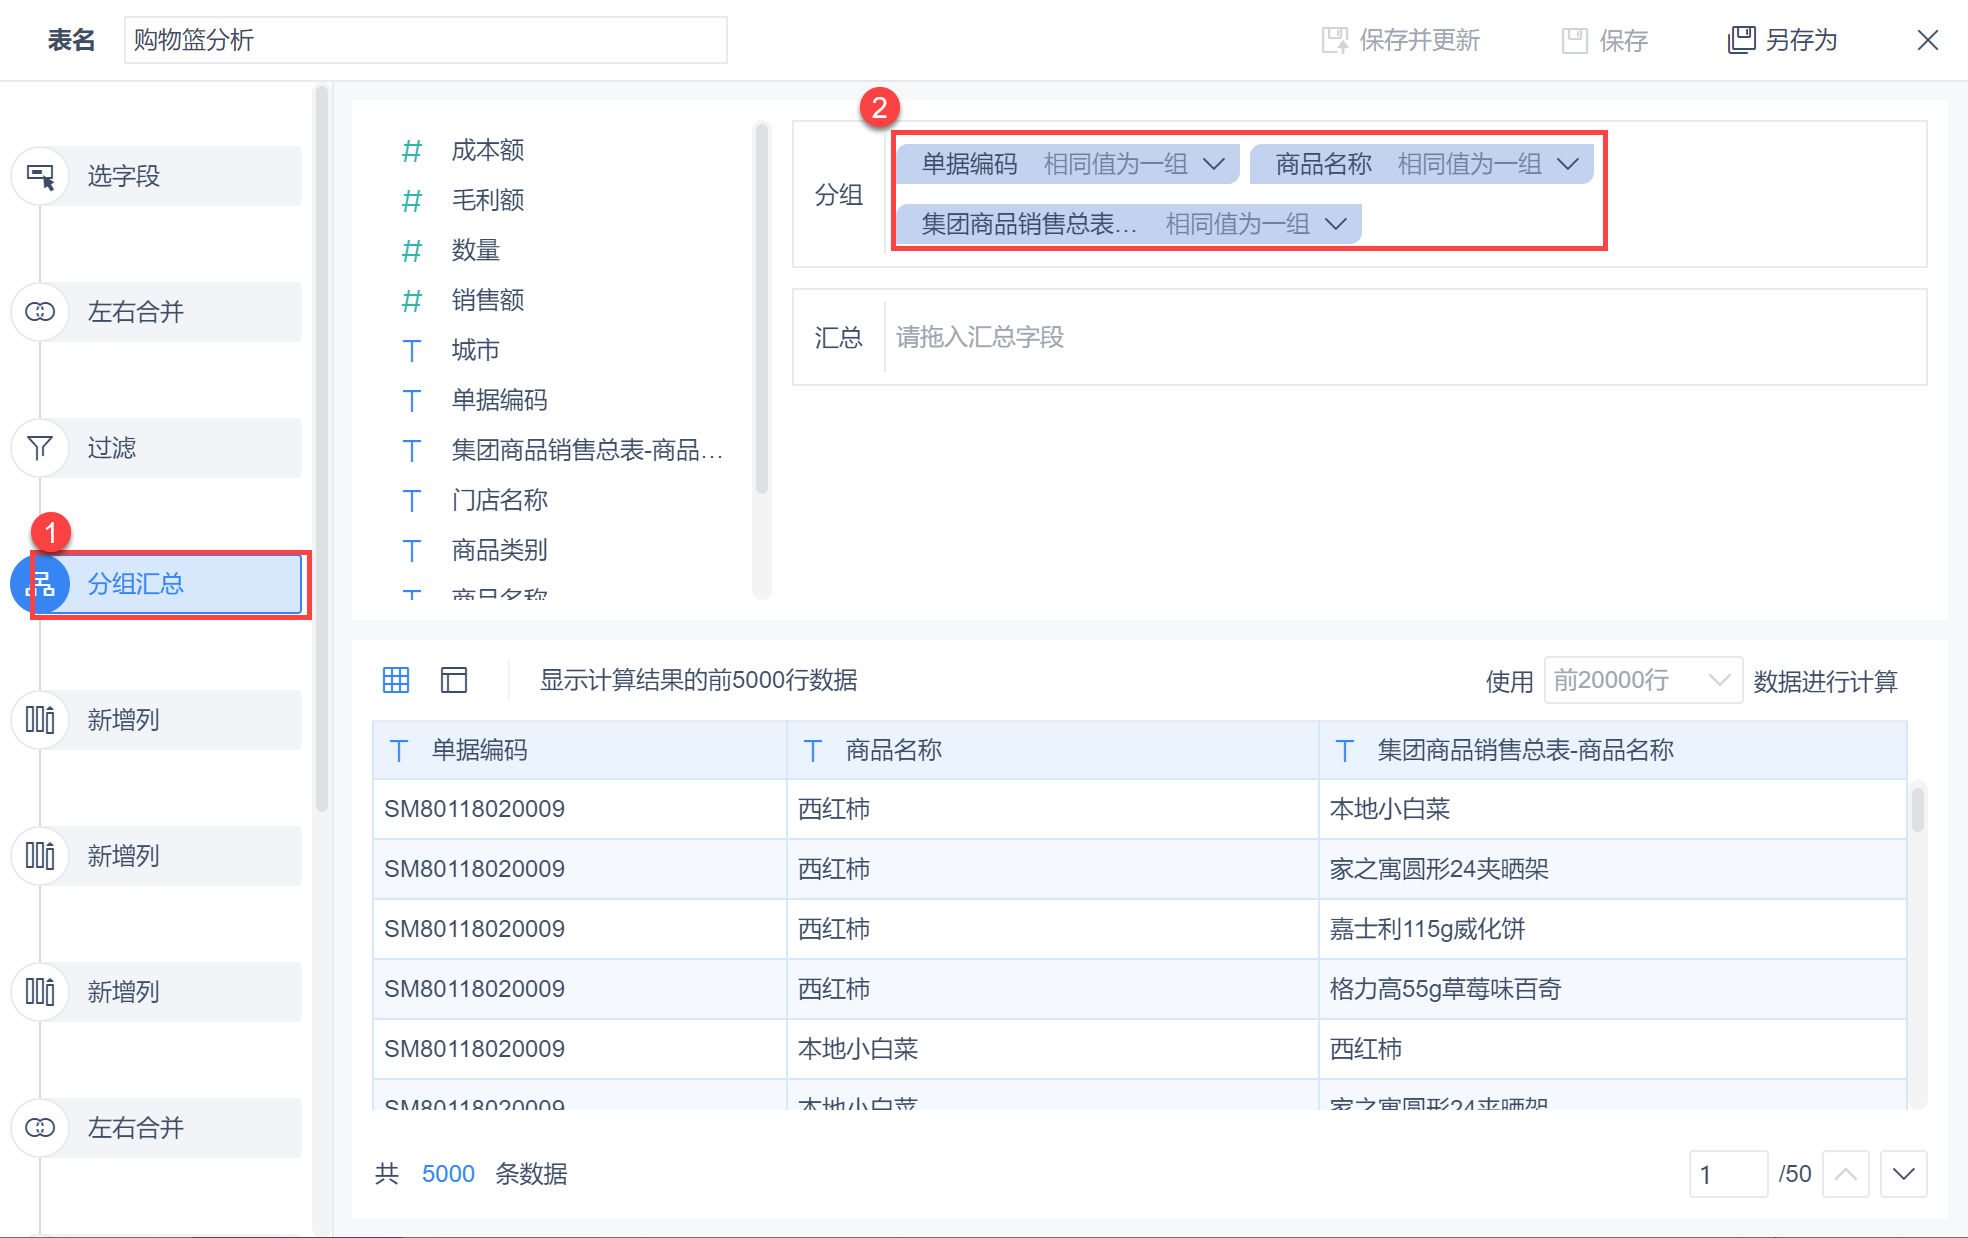The image size is (1968, 1238).
Task: Select the 门店名称 text field
Action: [x=499, y=500]
